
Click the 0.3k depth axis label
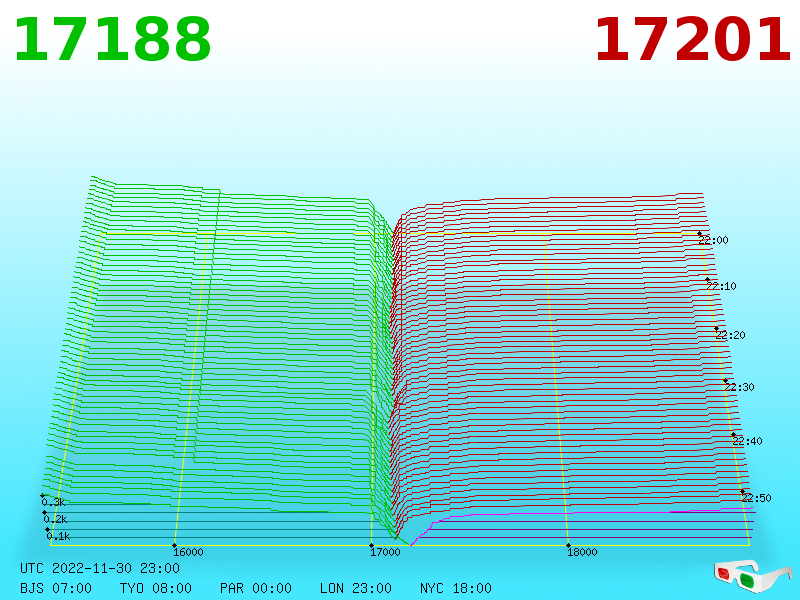pyautogui.click(x=54, y=503)
